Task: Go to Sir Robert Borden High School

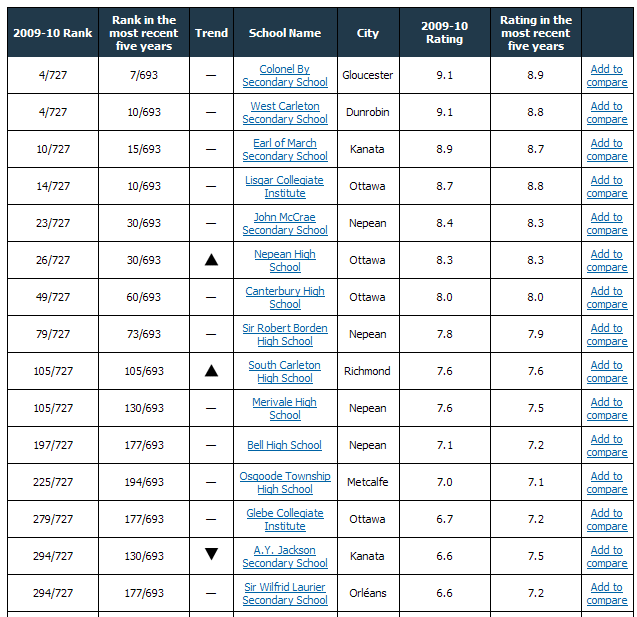Action: 284,335
